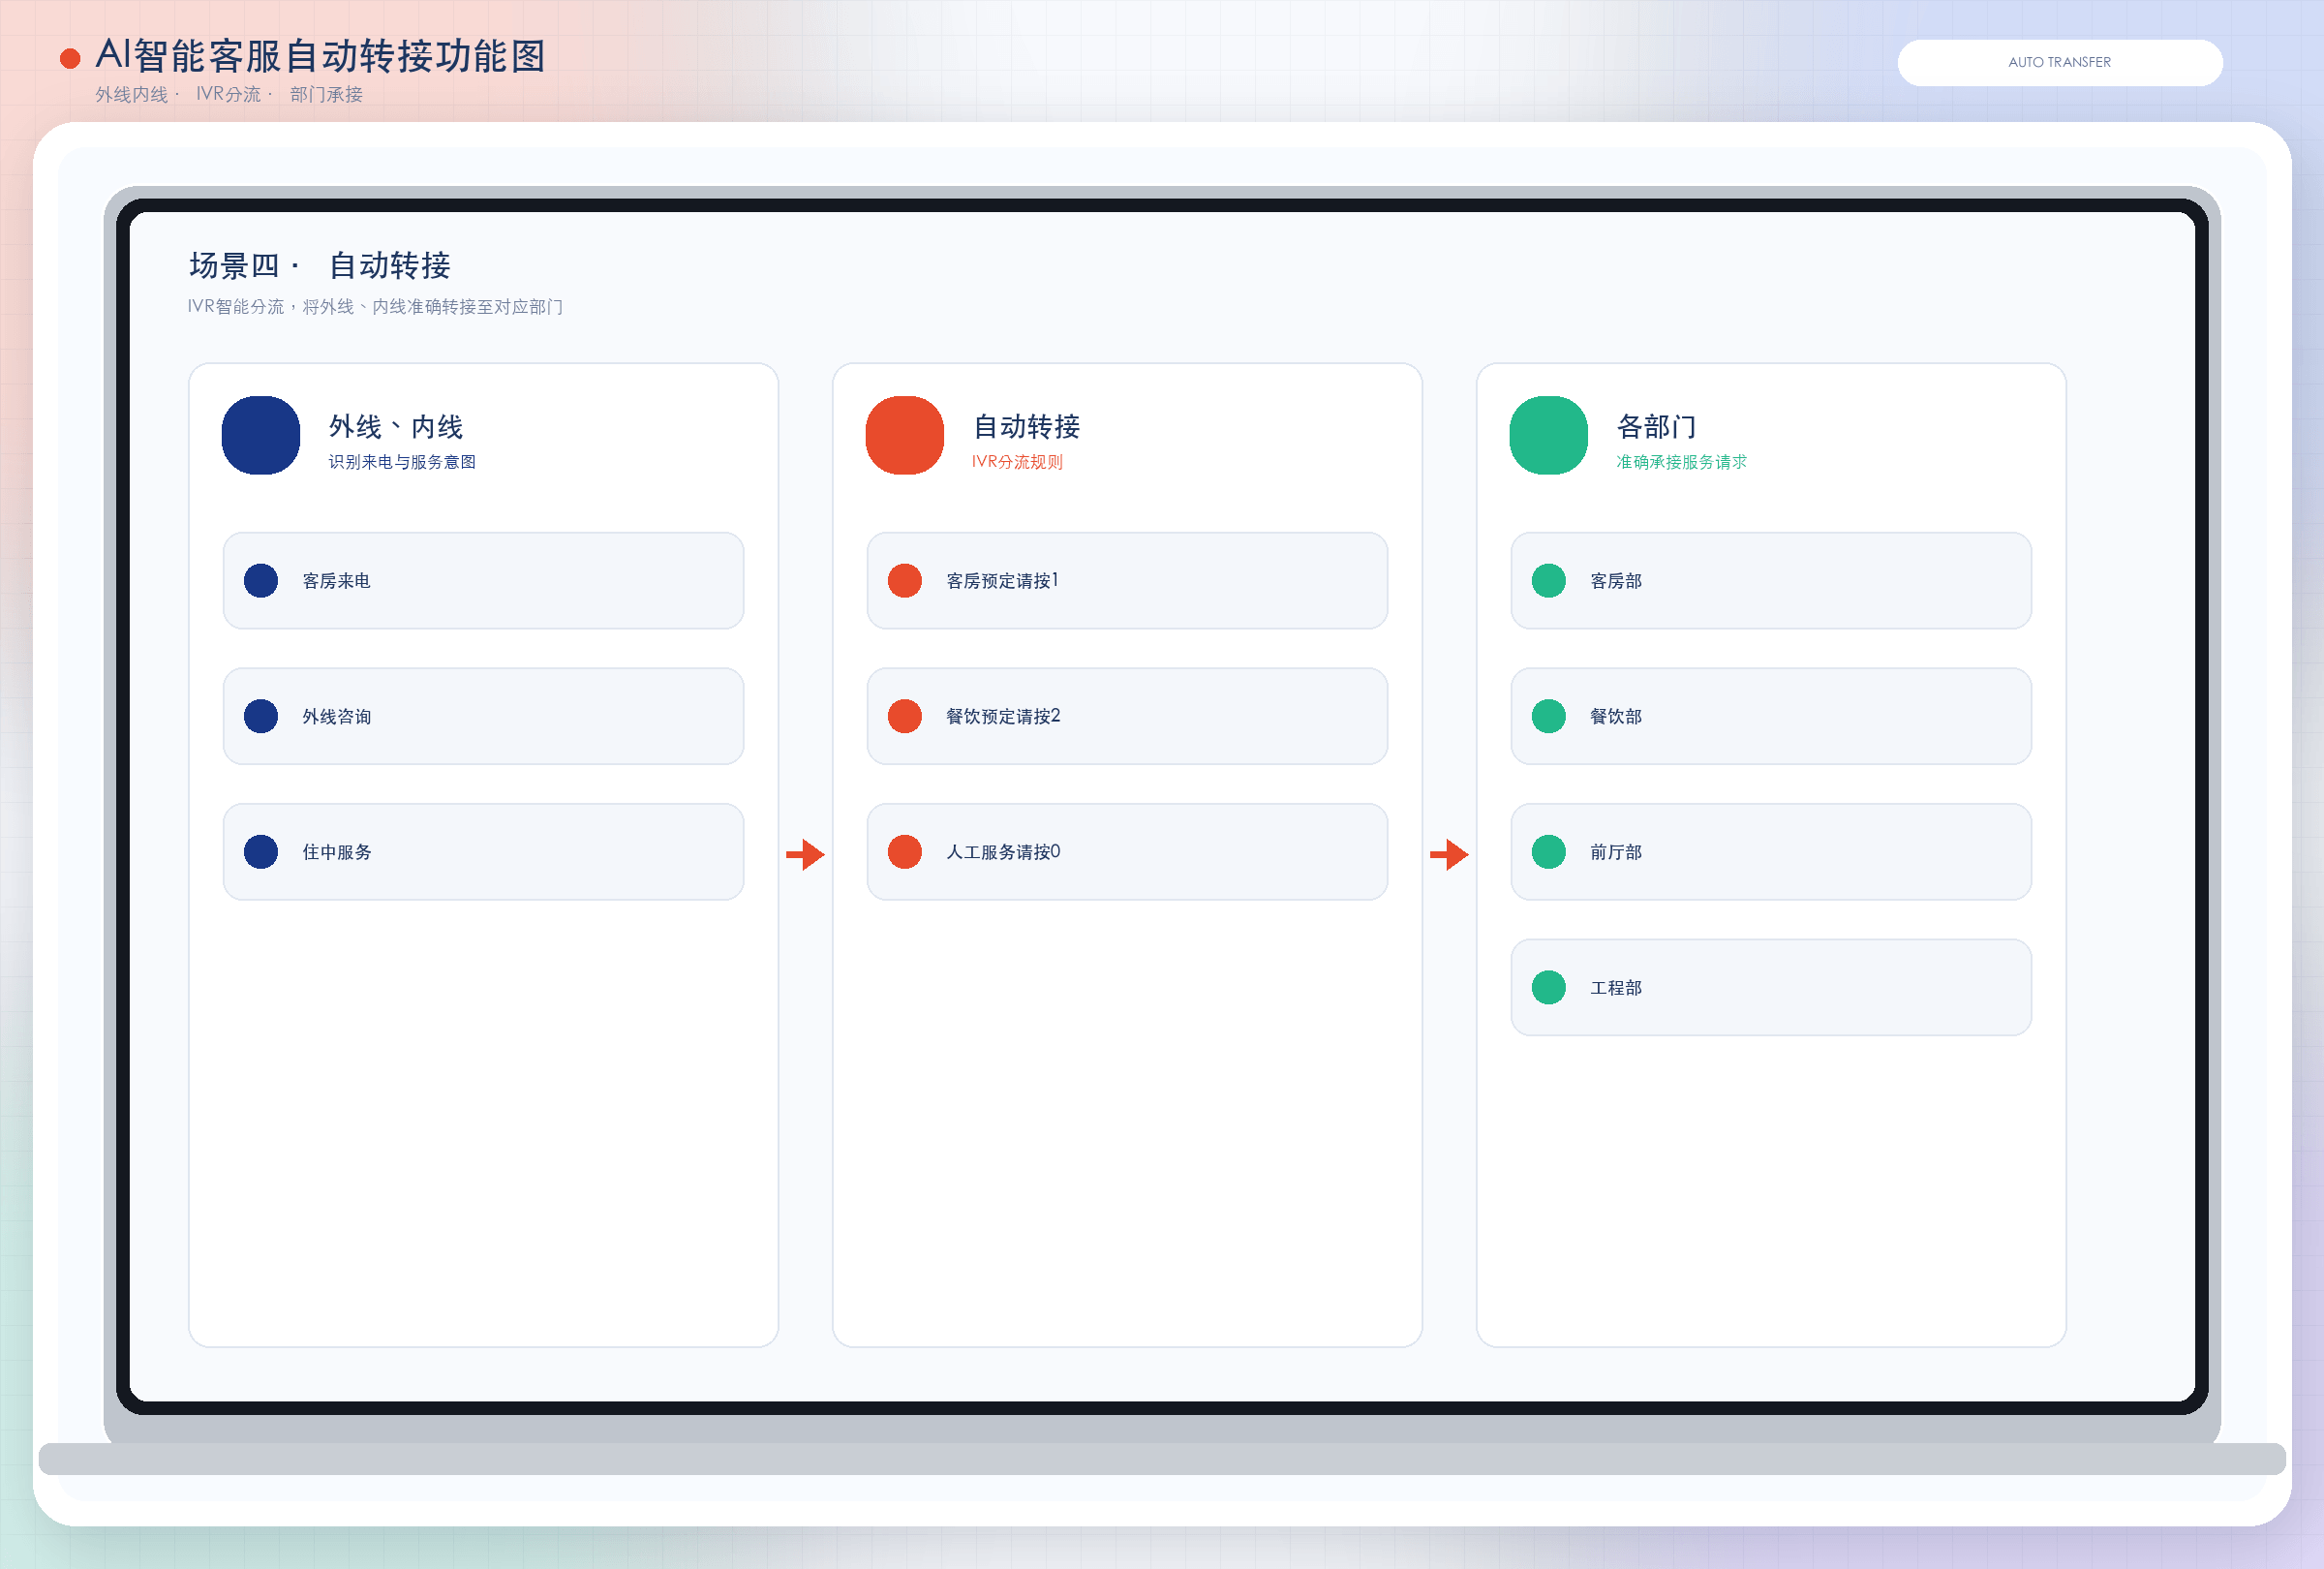Select the 客房部 text label
Viewport: 2324px width, 1569px height.
pyautogui.click(x=1615, y=581)
